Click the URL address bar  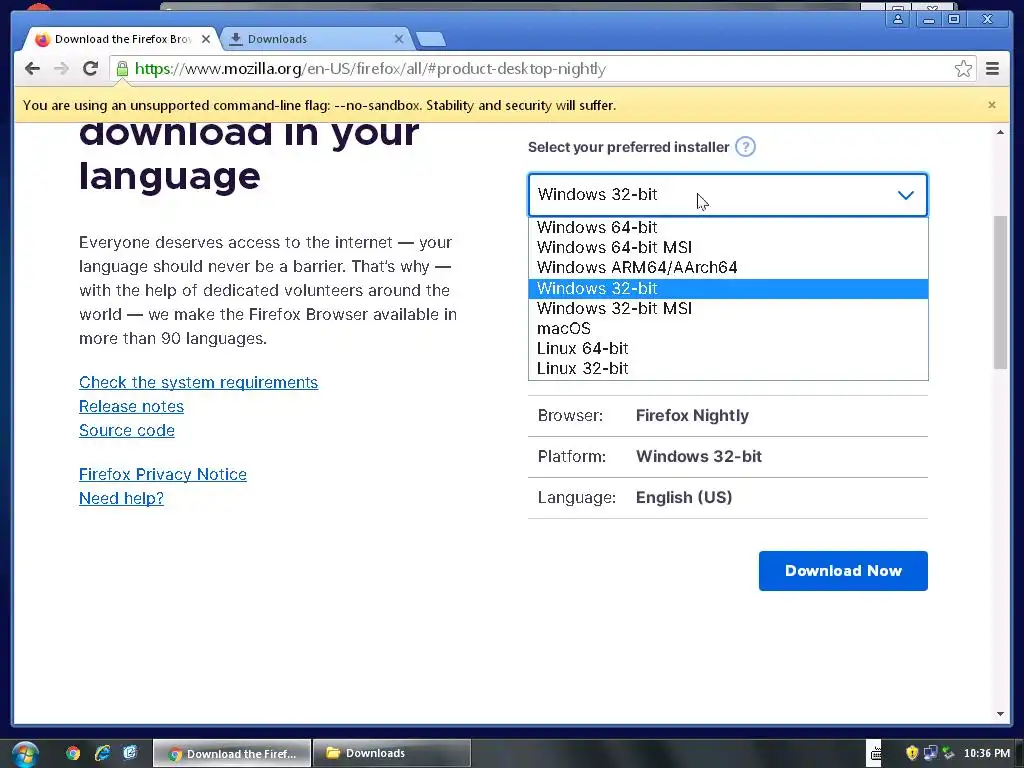point(542,69)
